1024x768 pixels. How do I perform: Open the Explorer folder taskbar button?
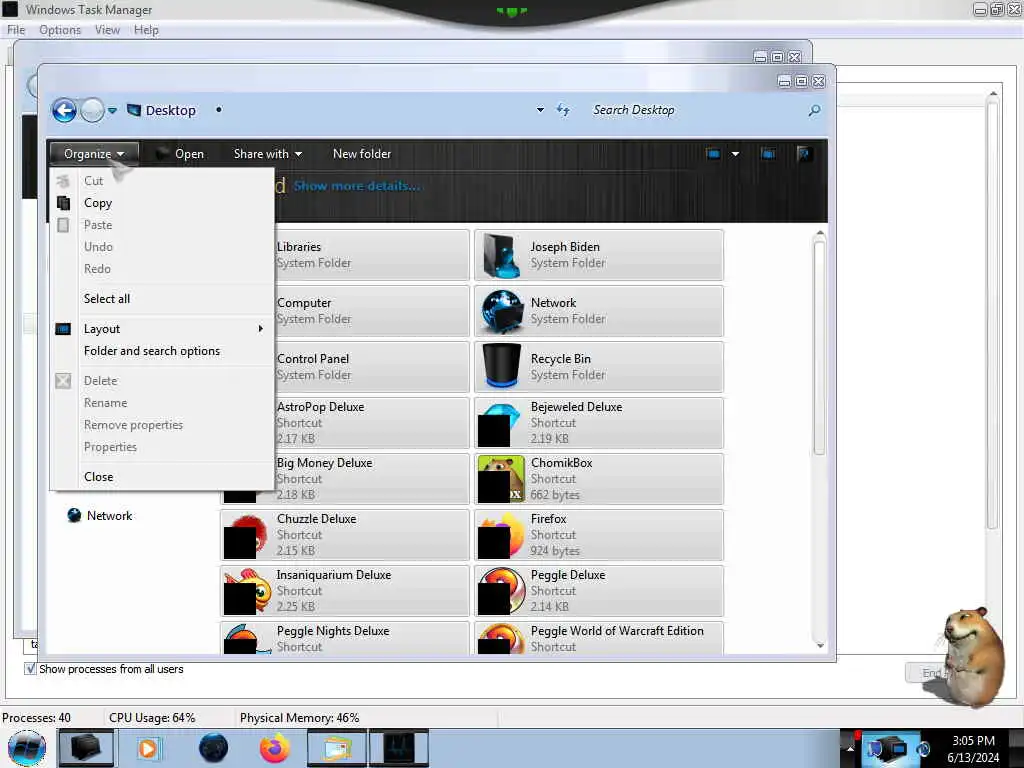coord(336,748)
